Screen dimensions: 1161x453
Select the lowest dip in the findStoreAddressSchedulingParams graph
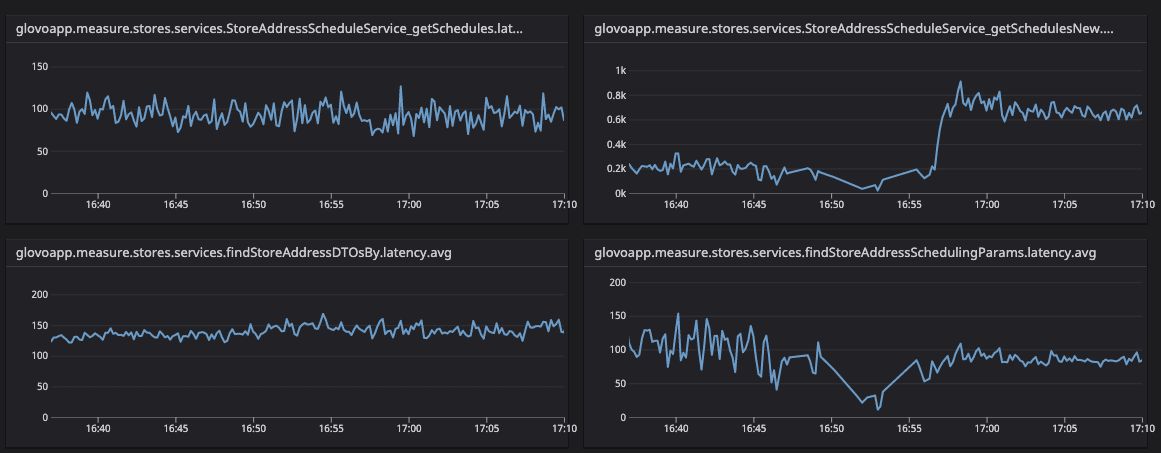click(878, 409)
